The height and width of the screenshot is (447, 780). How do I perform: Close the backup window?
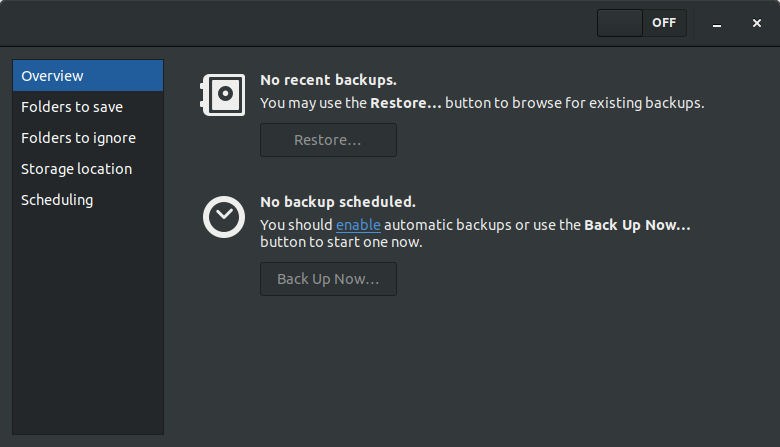(x=756, y=23)
